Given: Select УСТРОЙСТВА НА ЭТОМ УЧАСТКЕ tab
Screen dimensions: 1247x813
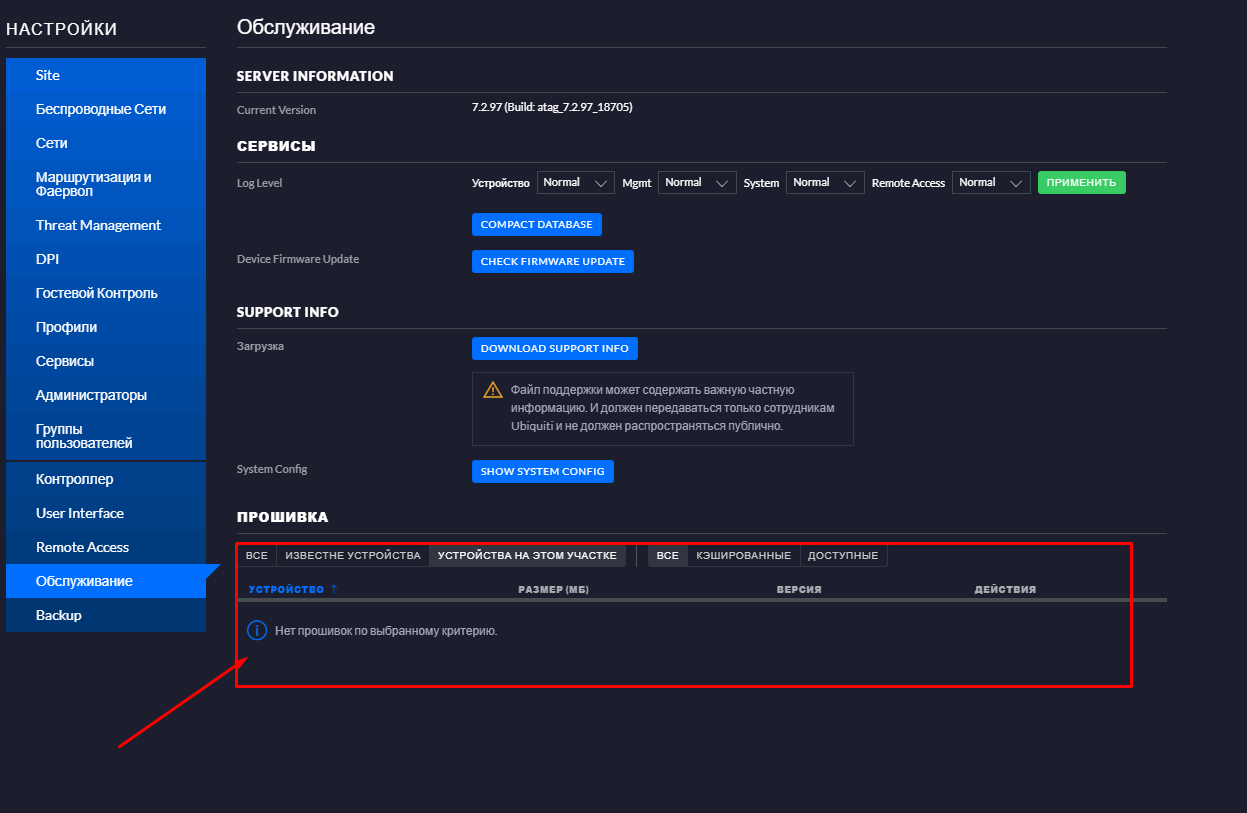Looking at the screenshot, I should point(528,555).
